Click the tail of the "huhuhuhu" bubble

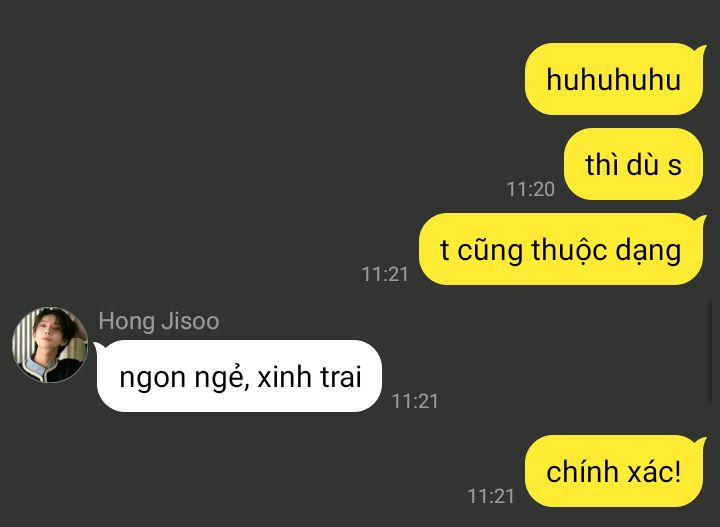(700, 50)
